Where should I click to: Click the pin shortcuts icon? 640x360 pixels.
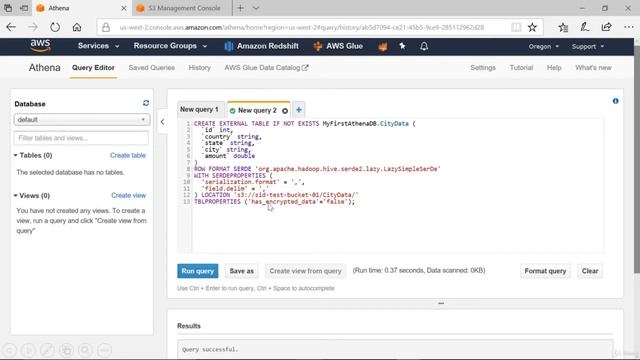tap(402, 46)
